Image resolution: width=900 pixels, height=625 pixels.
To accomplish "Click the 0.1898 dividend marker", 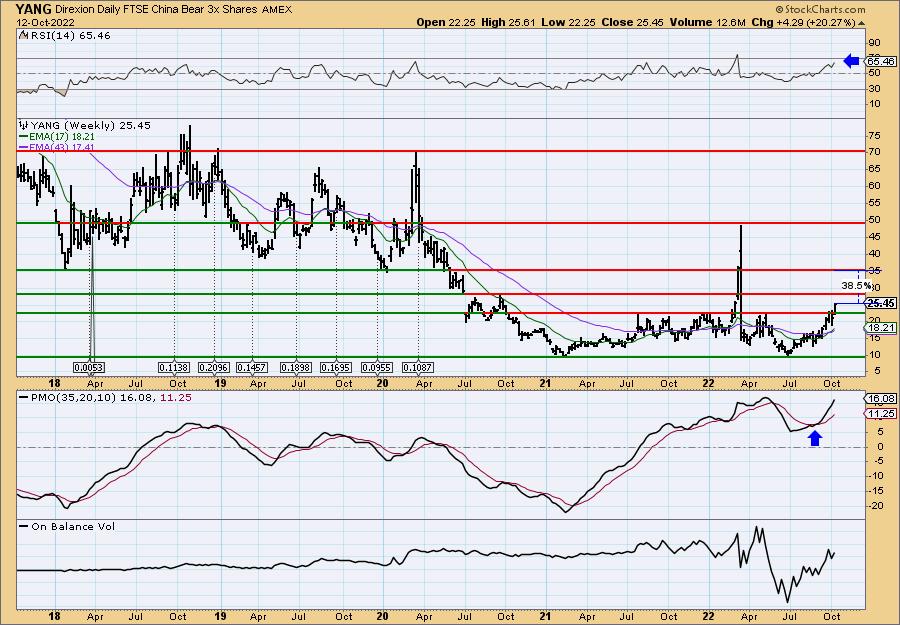I will (296, 367).
